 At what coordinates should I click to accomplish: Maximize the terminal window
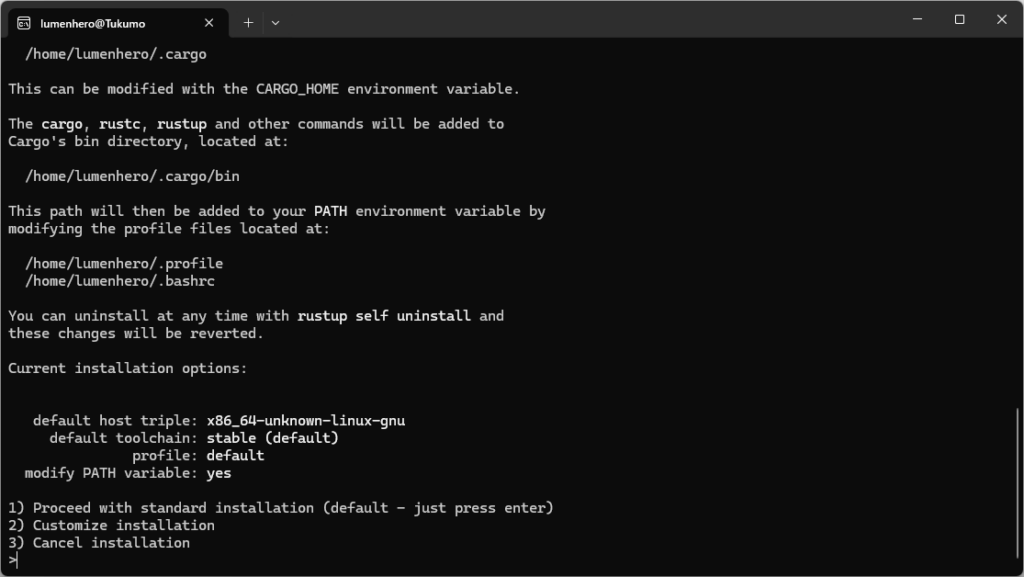point(959,19)
